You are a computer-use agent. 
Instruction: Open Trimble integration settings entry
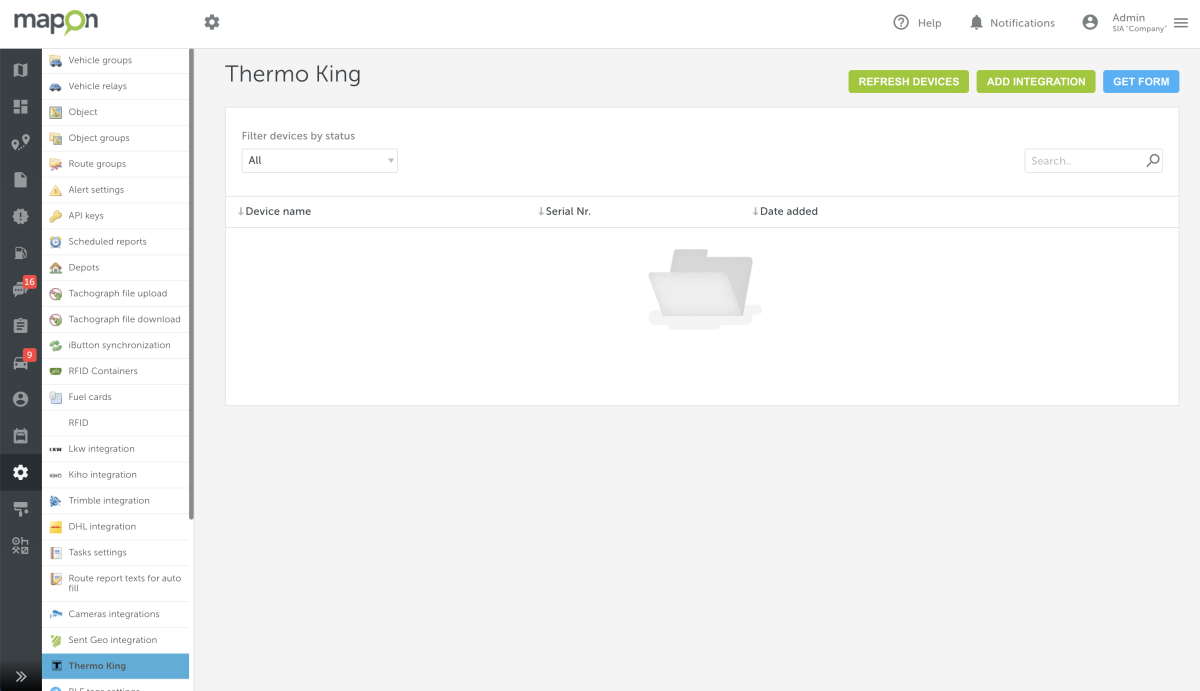108,501
